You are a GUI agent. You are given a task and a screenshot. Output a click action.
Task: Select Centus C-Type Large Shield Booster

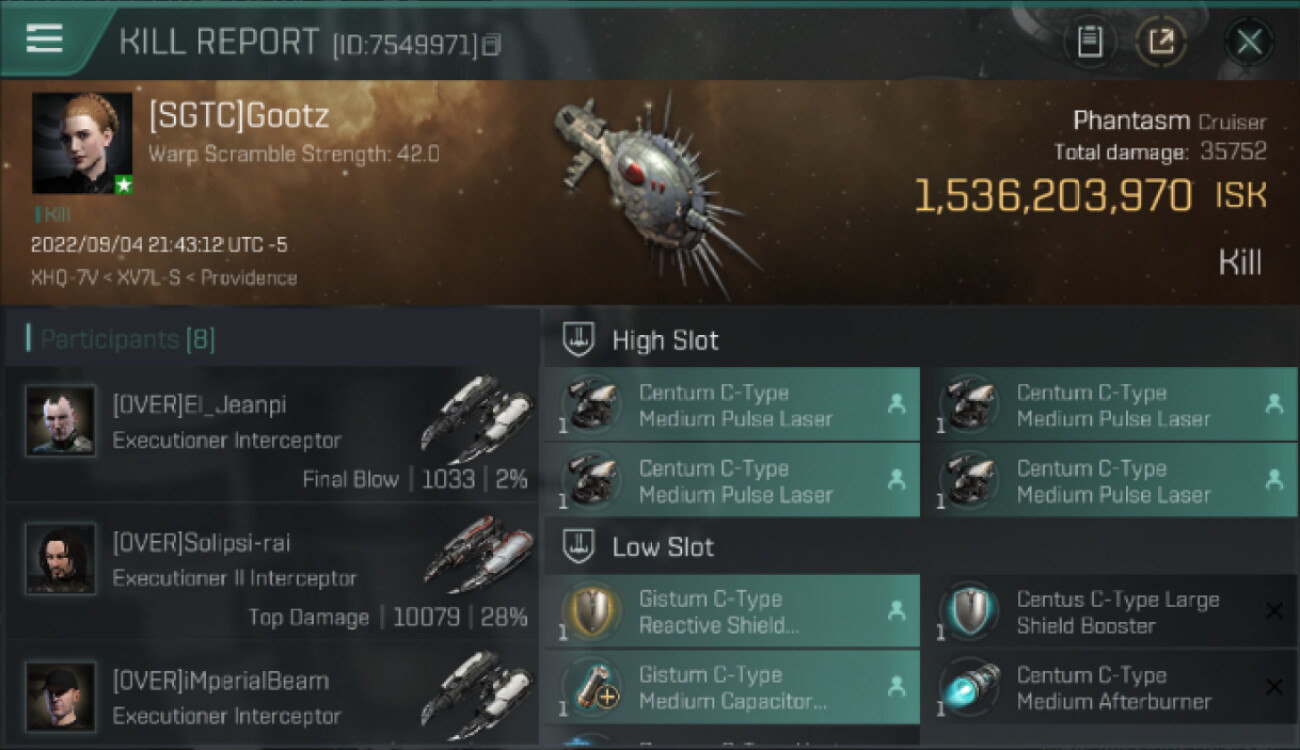coord(1110,612)
